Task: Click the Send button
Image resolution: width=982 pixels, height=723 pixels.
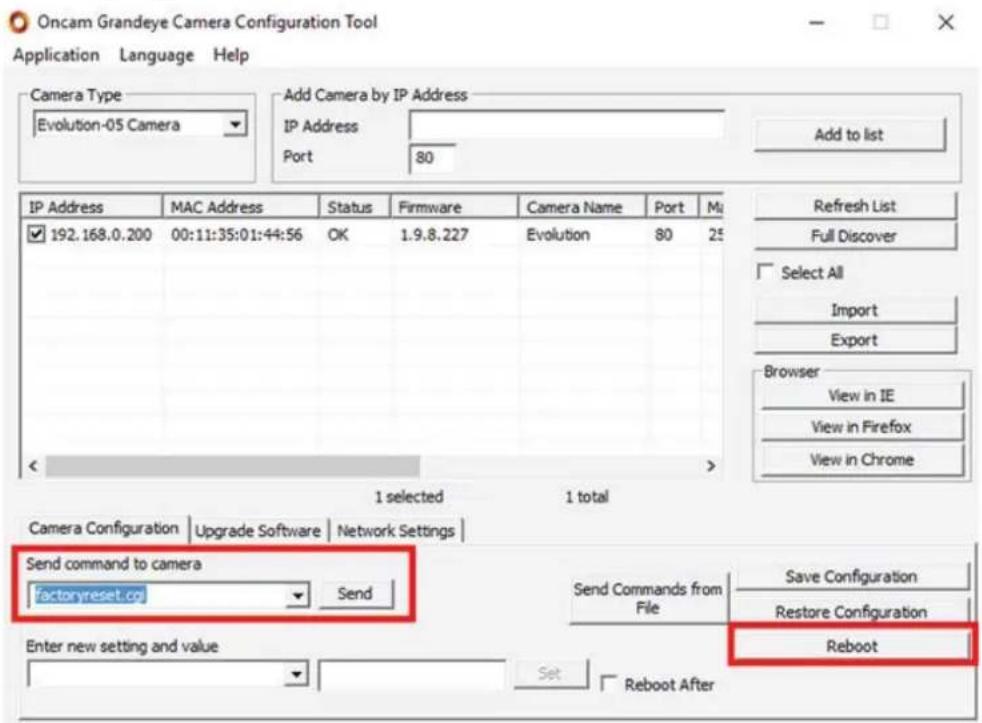Action: tap(355, 593)
